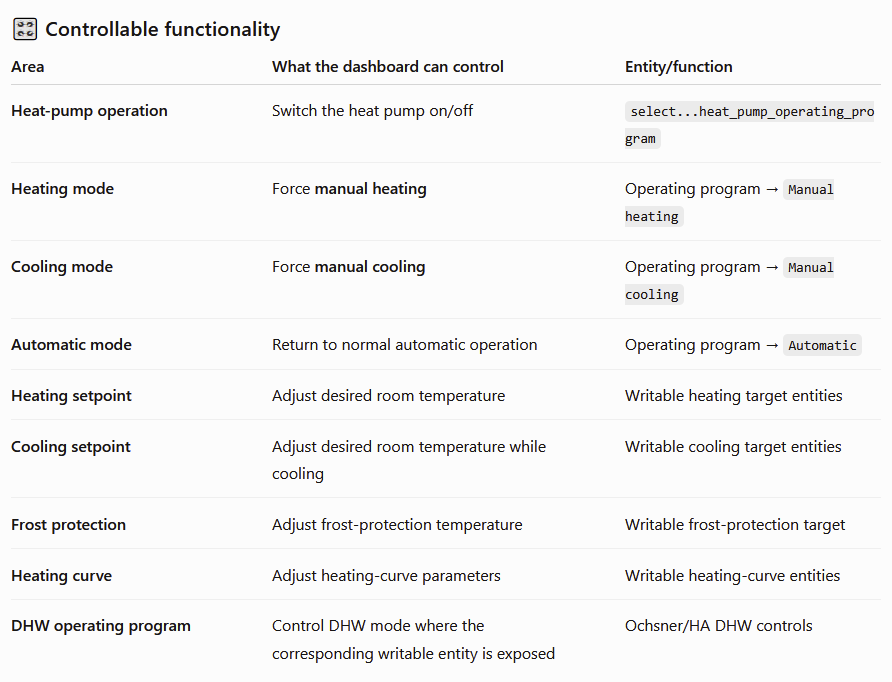
Task: Click the Manual heating code label
Action: pyautogui.click(x=729, y=202)
